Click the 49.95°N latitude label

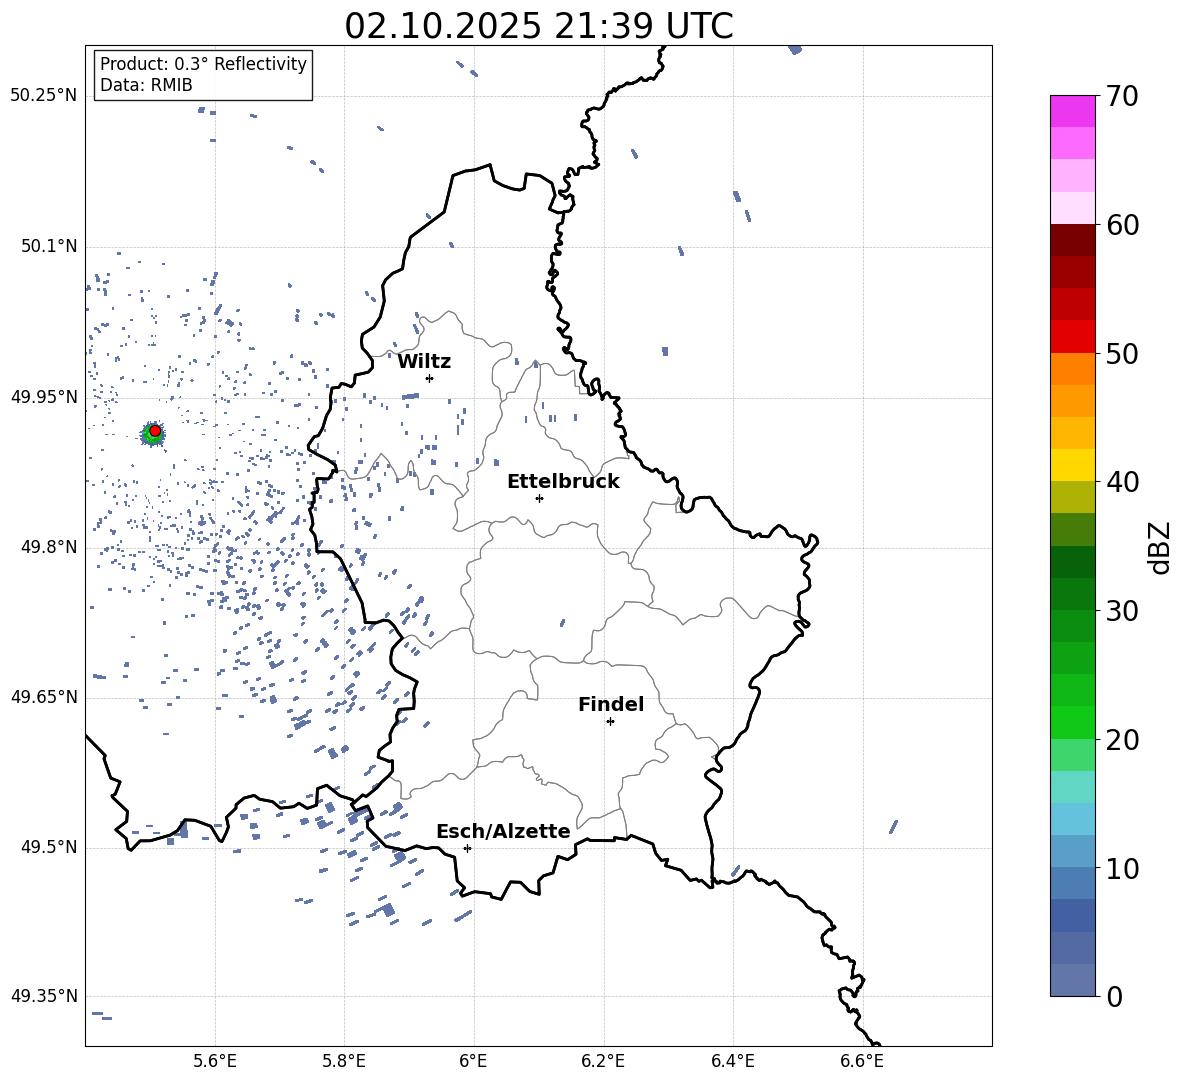point(44,397)
